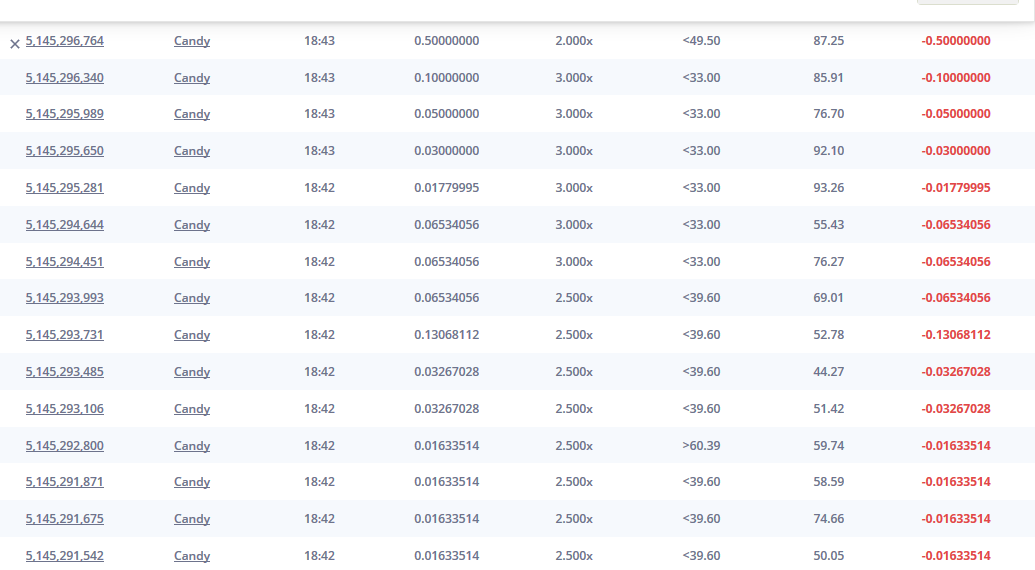Select bet amount 0.03000000
The width and height of the screenshot is (1035, 570).
447,151
